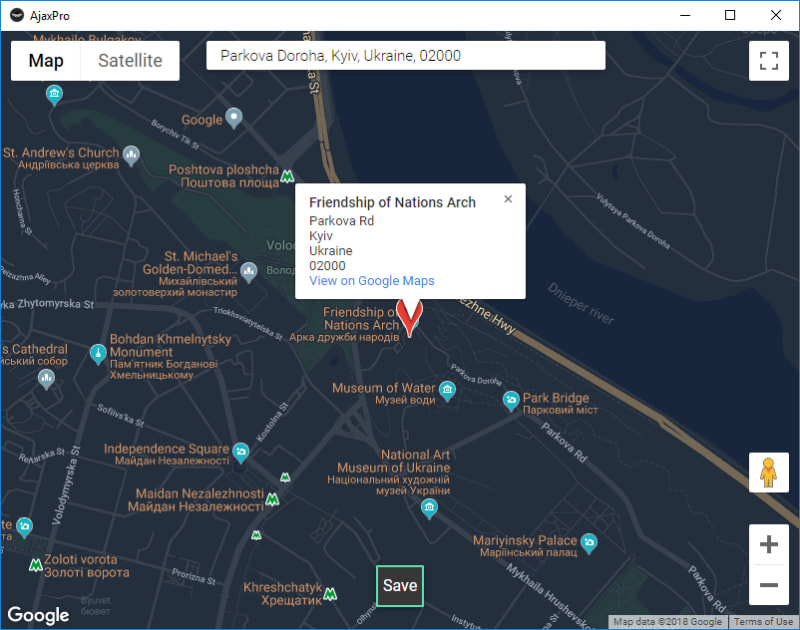The width and height of the screenshot is (800, 630).
Task: Click AjaxPro app icon in title bar
Action: [17, 15]
